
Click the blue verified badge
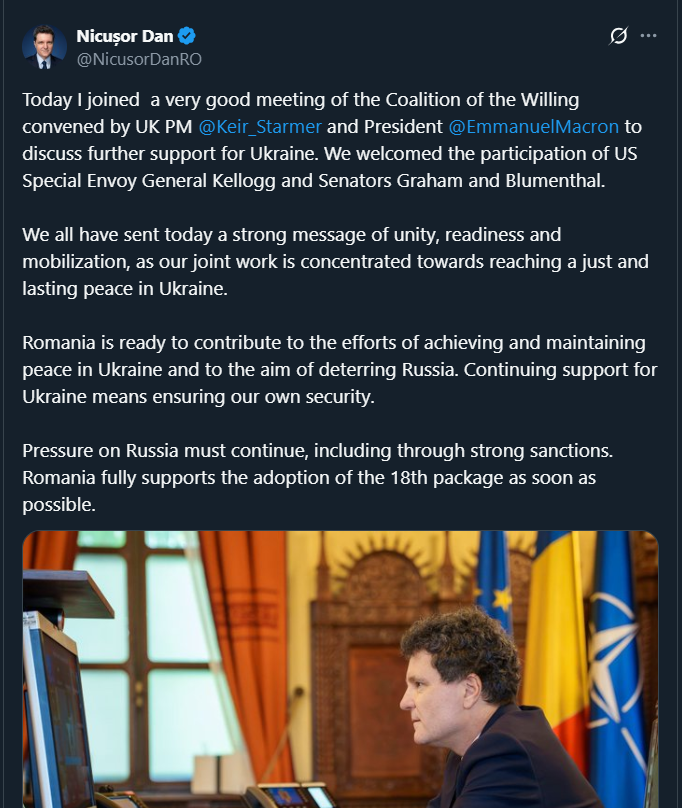click(187, 36)
